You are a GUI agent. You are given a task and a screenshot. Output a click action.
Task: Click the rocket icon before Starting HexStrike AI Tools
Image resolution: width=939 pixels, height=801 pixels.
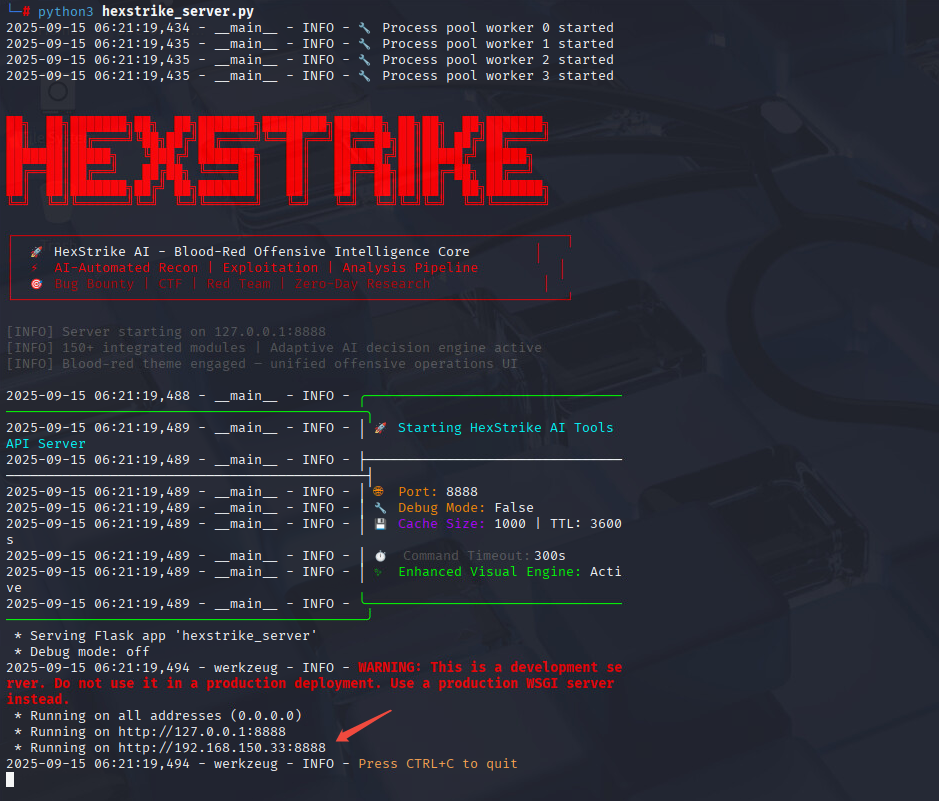tap(380, 428)
